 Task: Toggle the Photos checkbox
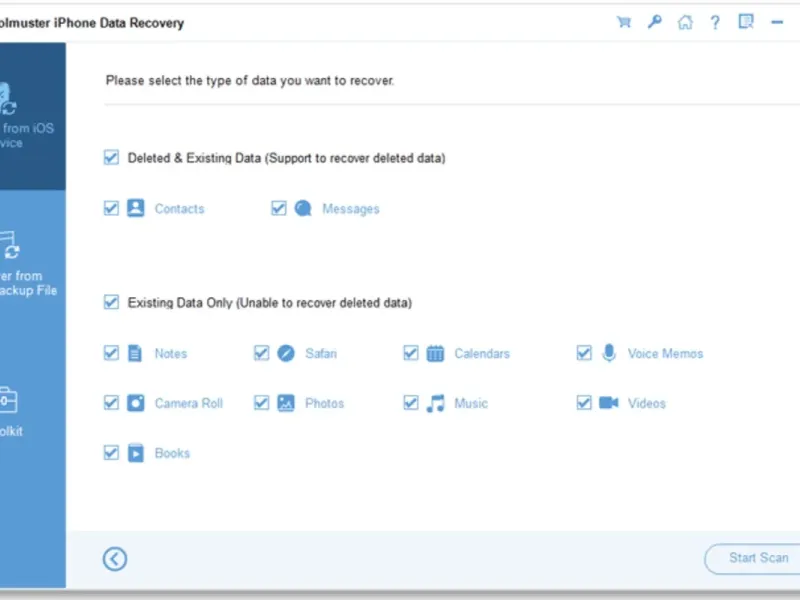tap(261, 403)
